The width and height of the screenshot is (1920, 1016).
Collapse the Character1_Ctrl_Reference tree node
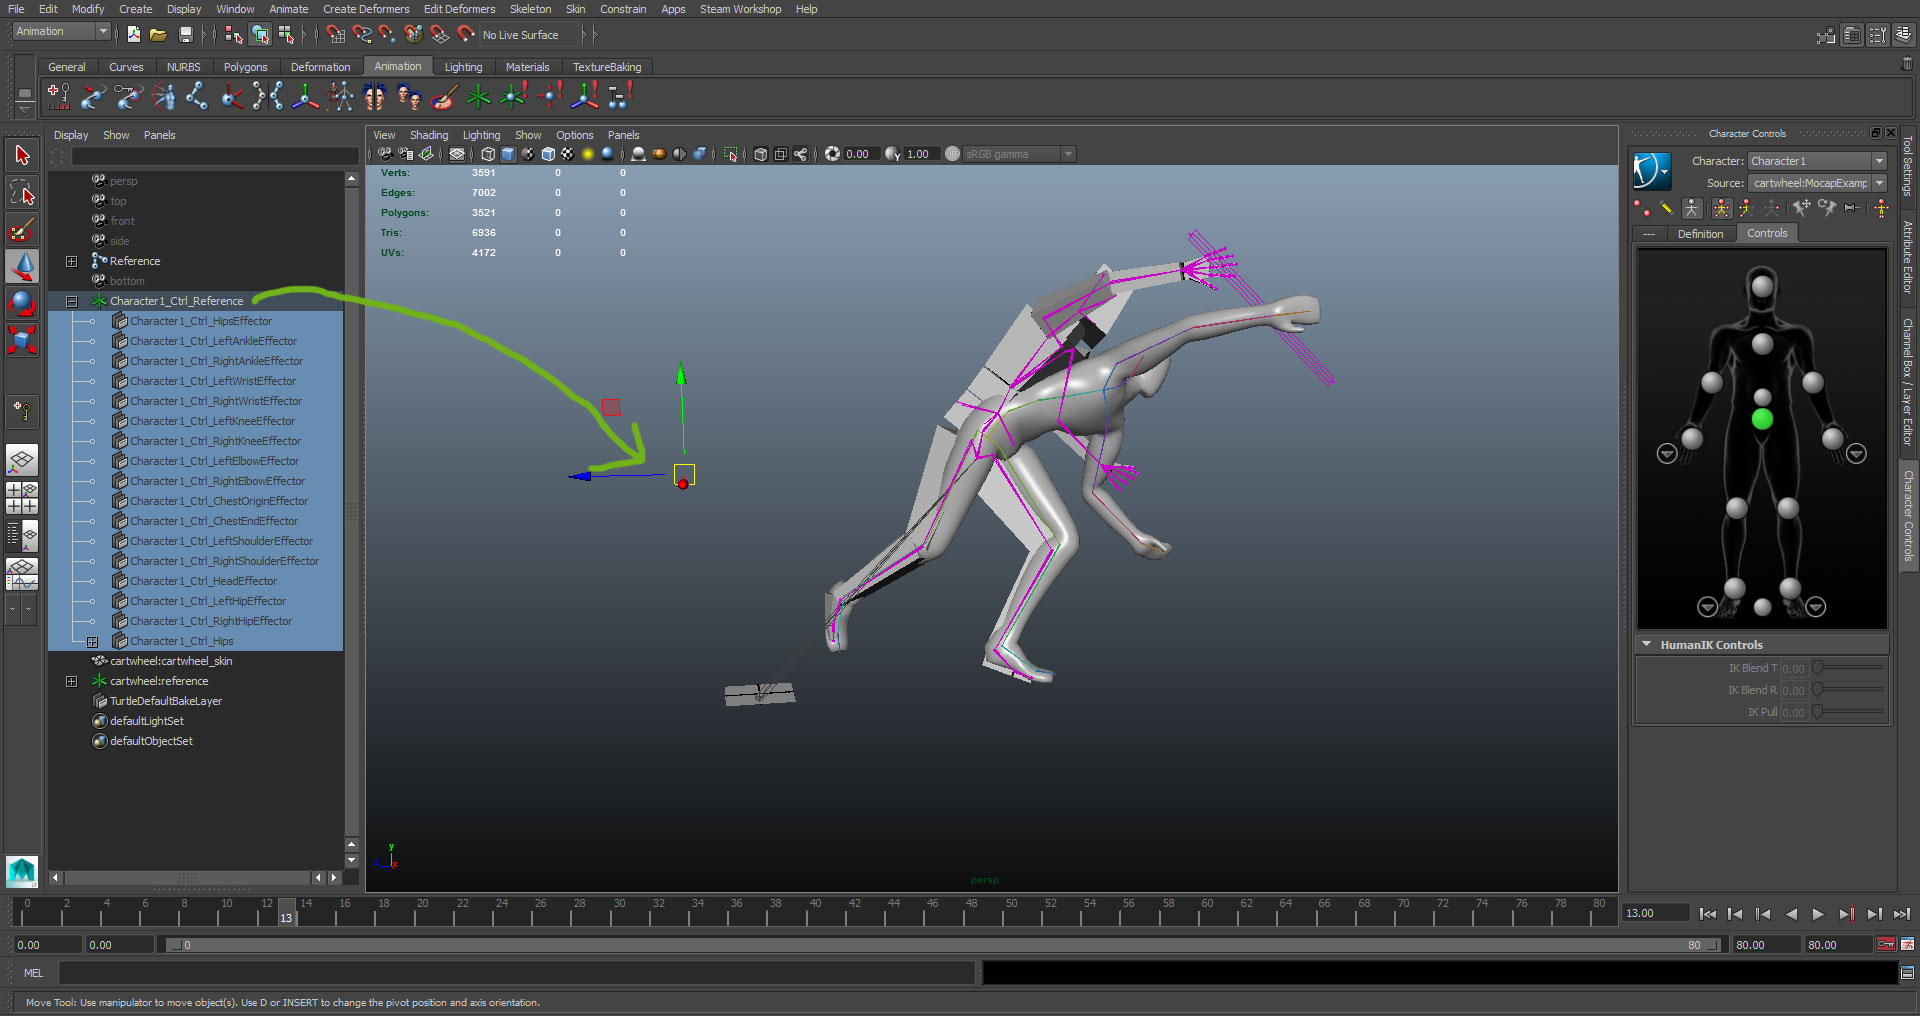[72, 301]
